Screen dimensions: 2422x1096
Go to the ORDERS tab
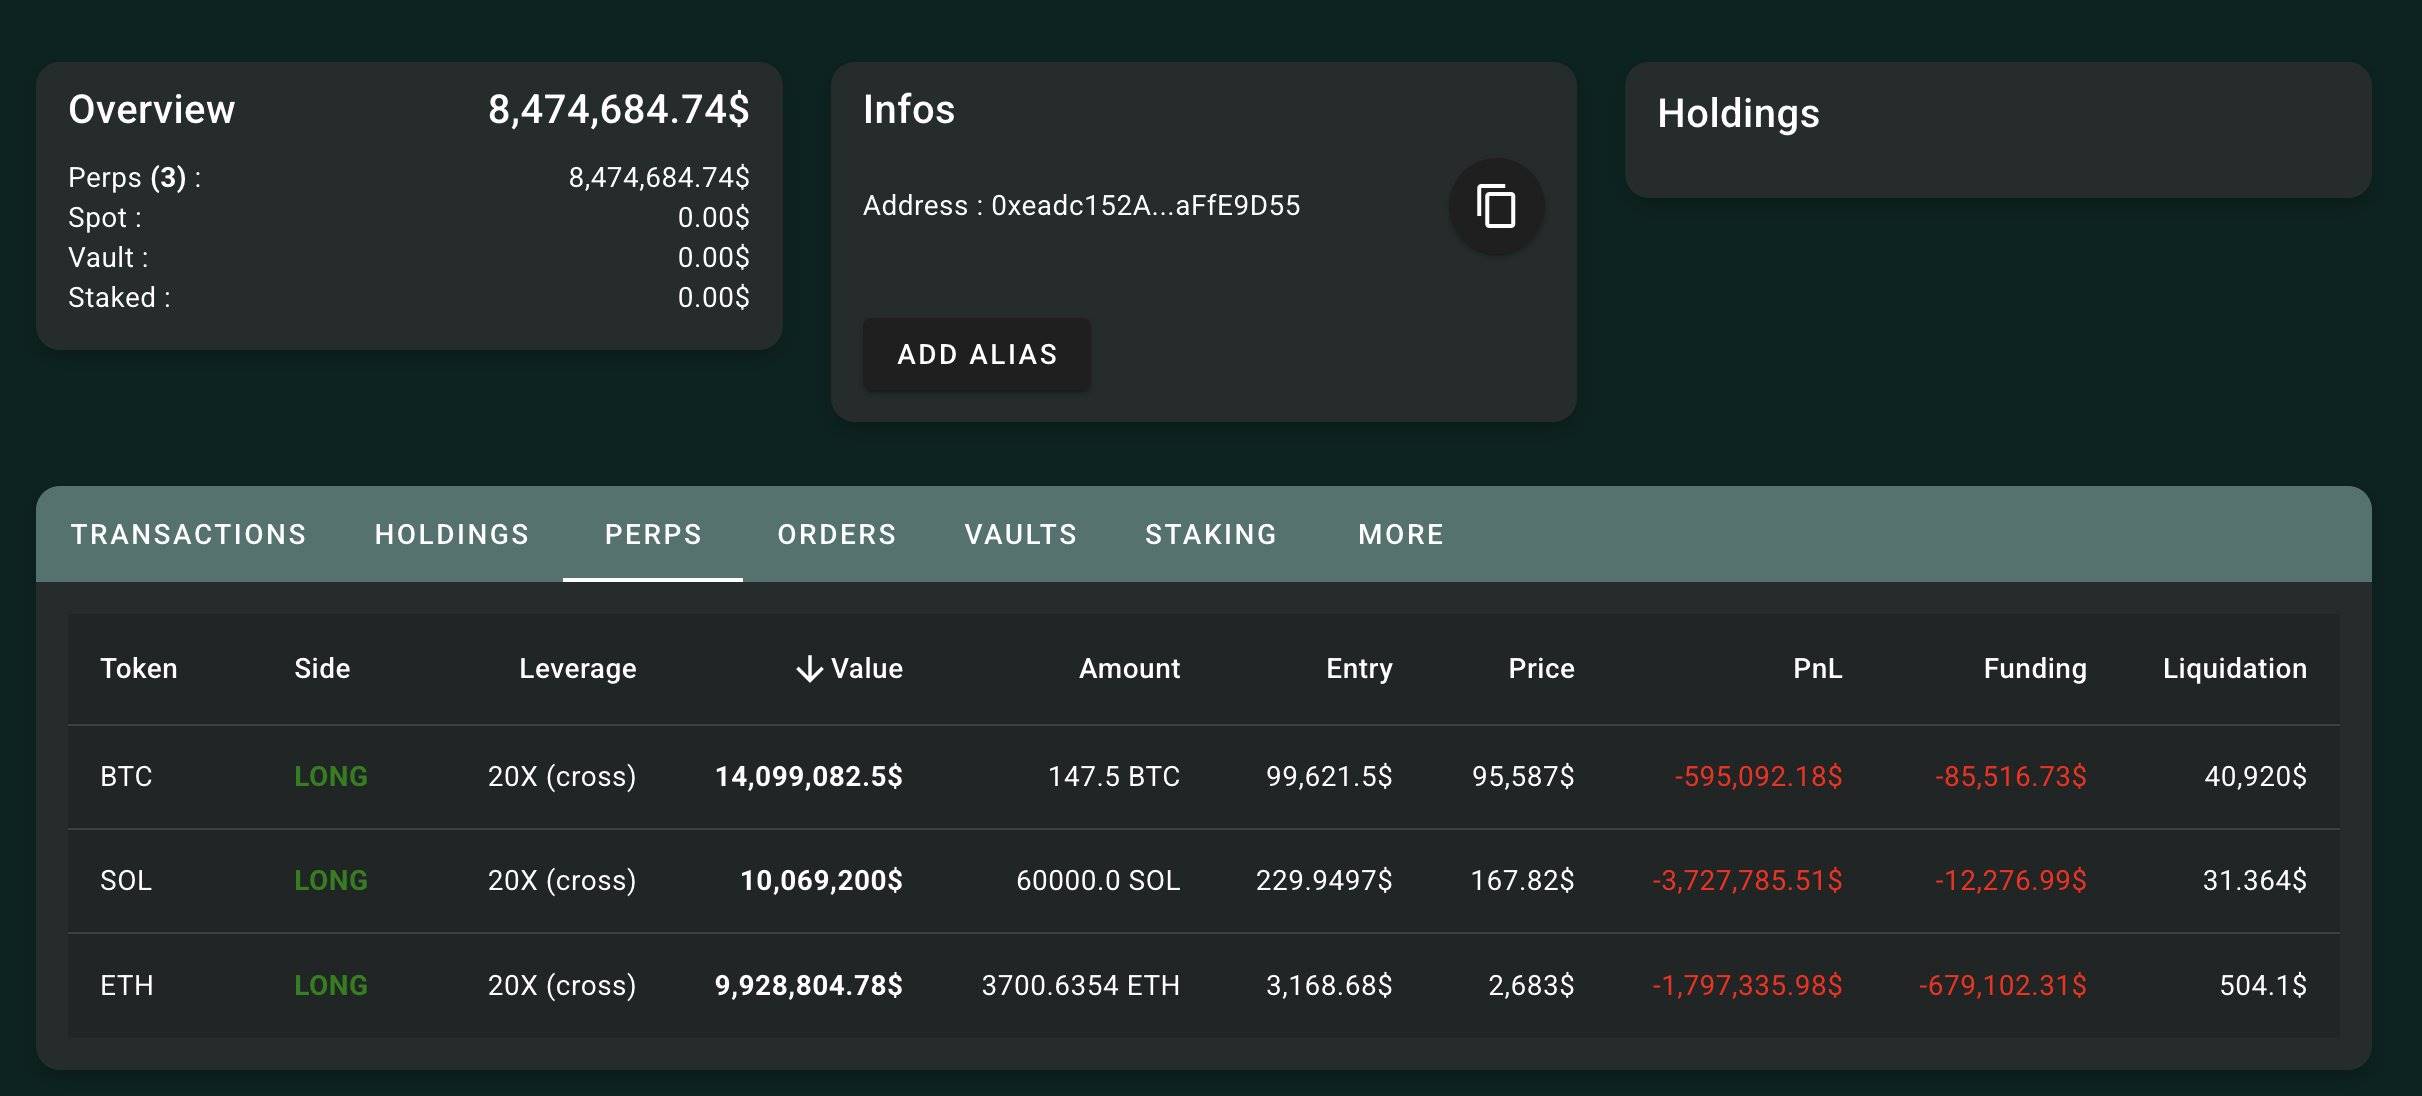pos(836,534)
